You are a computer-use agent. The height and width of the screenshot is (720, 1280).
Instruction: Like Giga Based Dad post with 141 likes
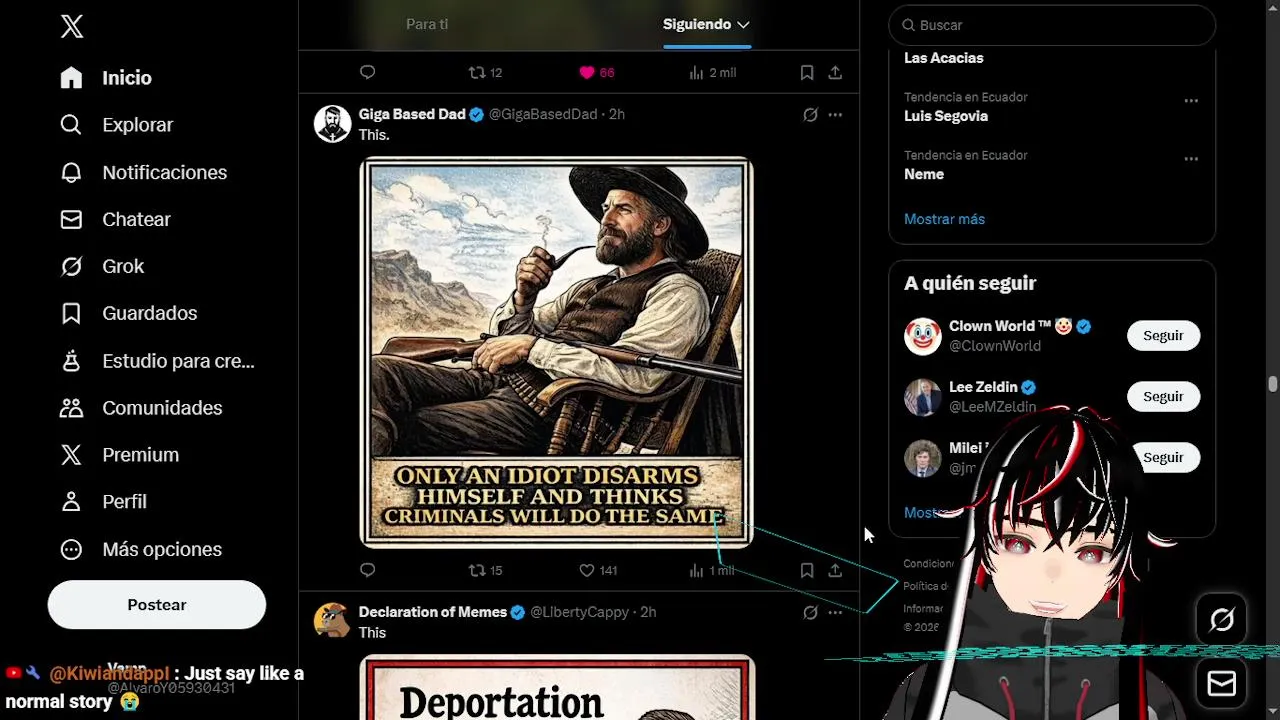click(598, 570)
